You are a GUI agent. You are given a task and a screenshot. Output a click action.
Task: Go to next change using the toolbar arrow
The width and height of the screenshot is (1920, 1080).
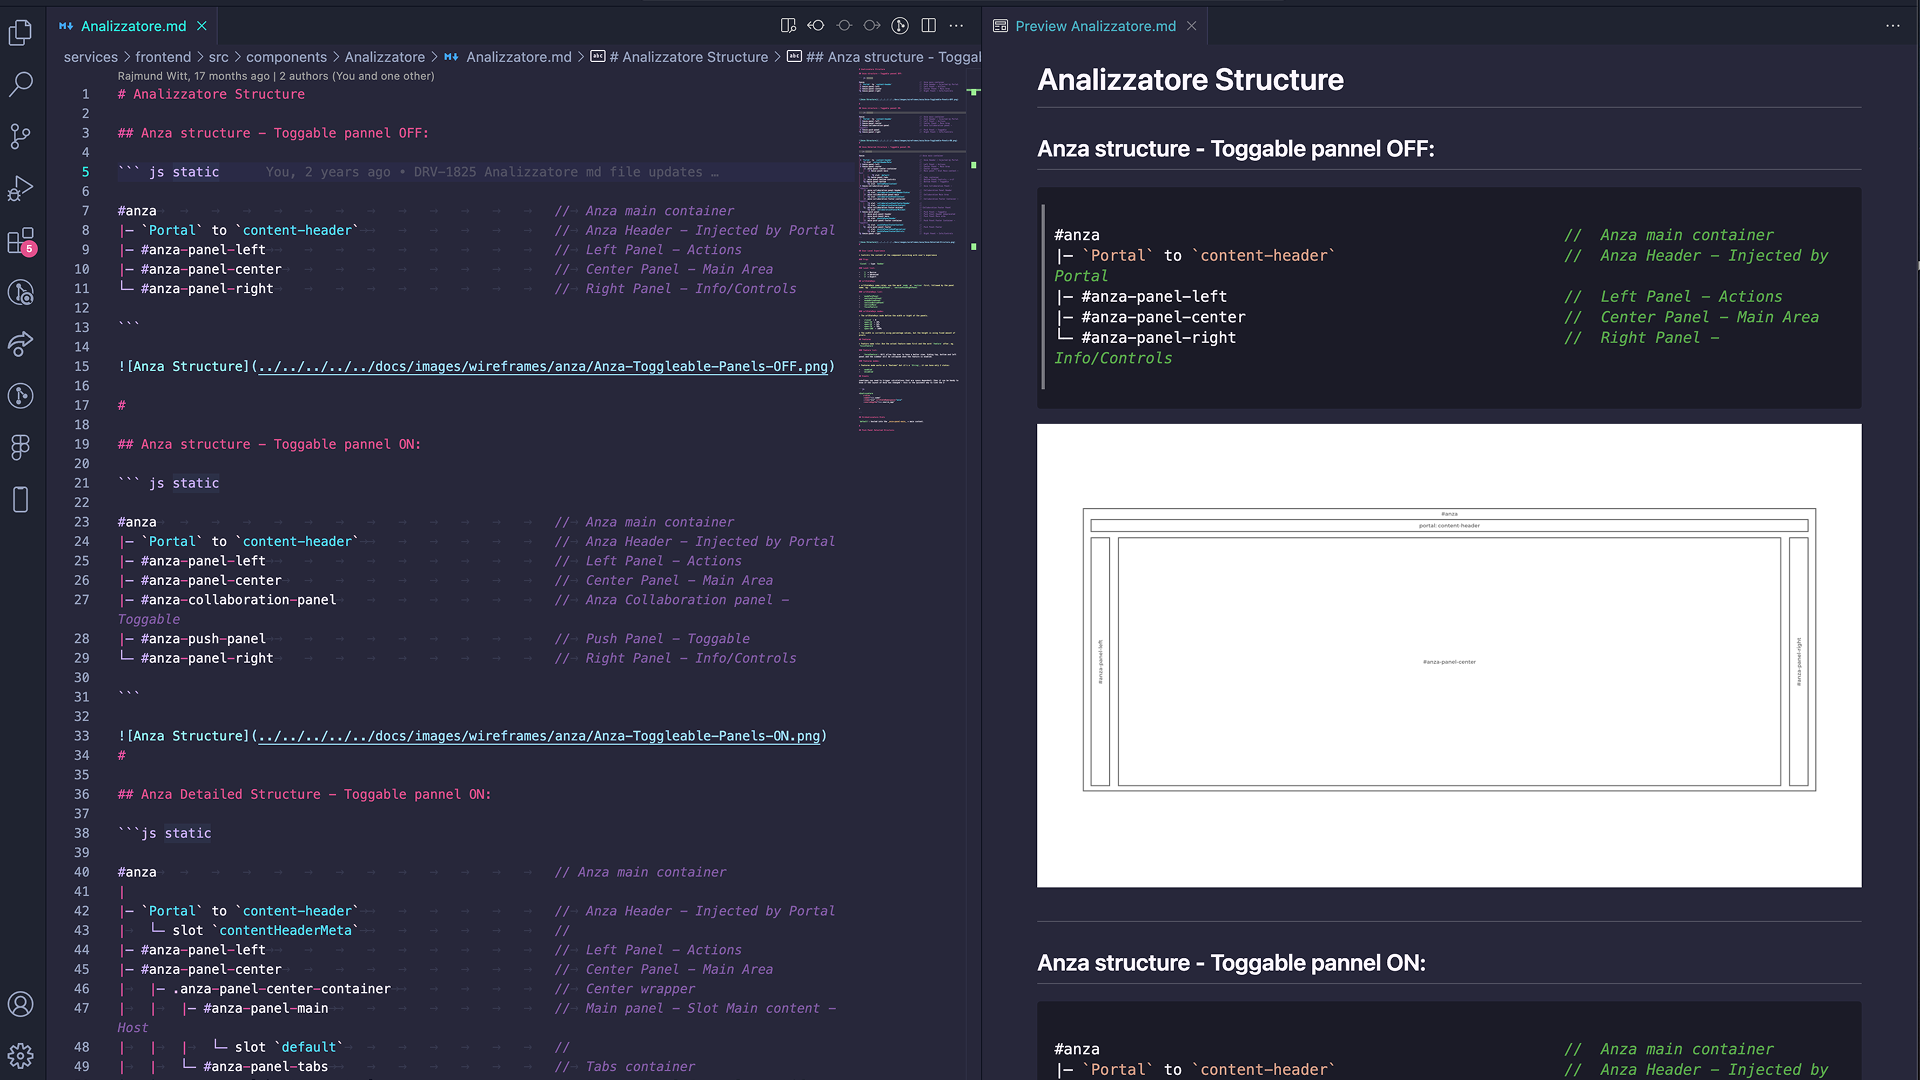[x=873, y=25]
